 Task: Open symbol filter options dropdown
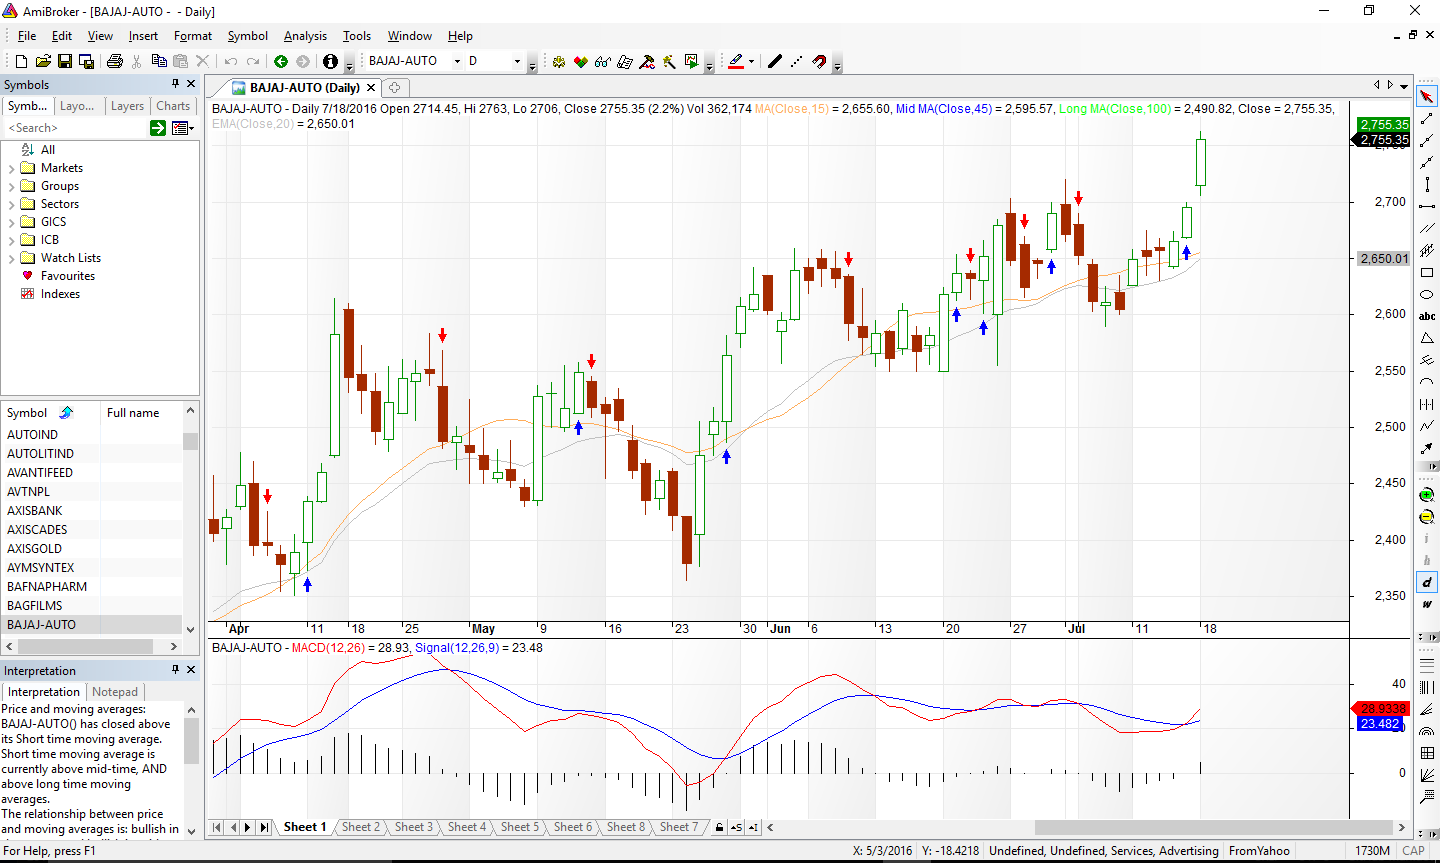point(182,128)
